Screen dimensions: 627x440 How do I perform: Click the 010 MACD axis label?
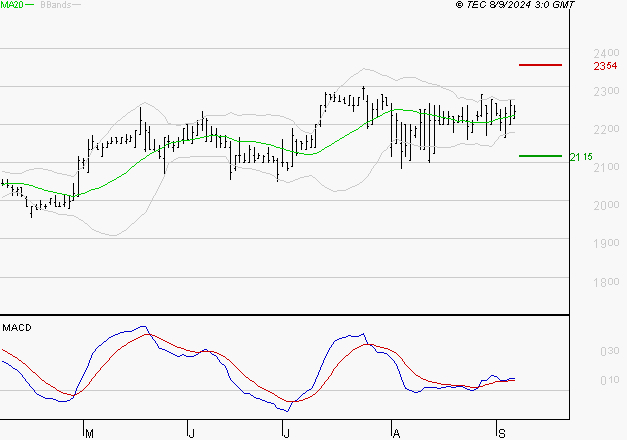(x=610, y=380)
